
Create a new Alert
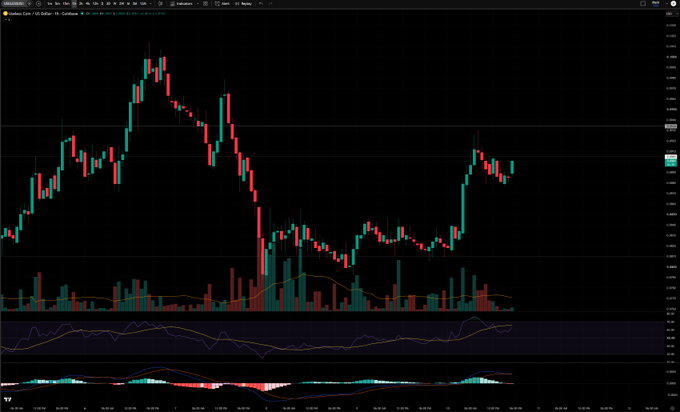[222, 3]
